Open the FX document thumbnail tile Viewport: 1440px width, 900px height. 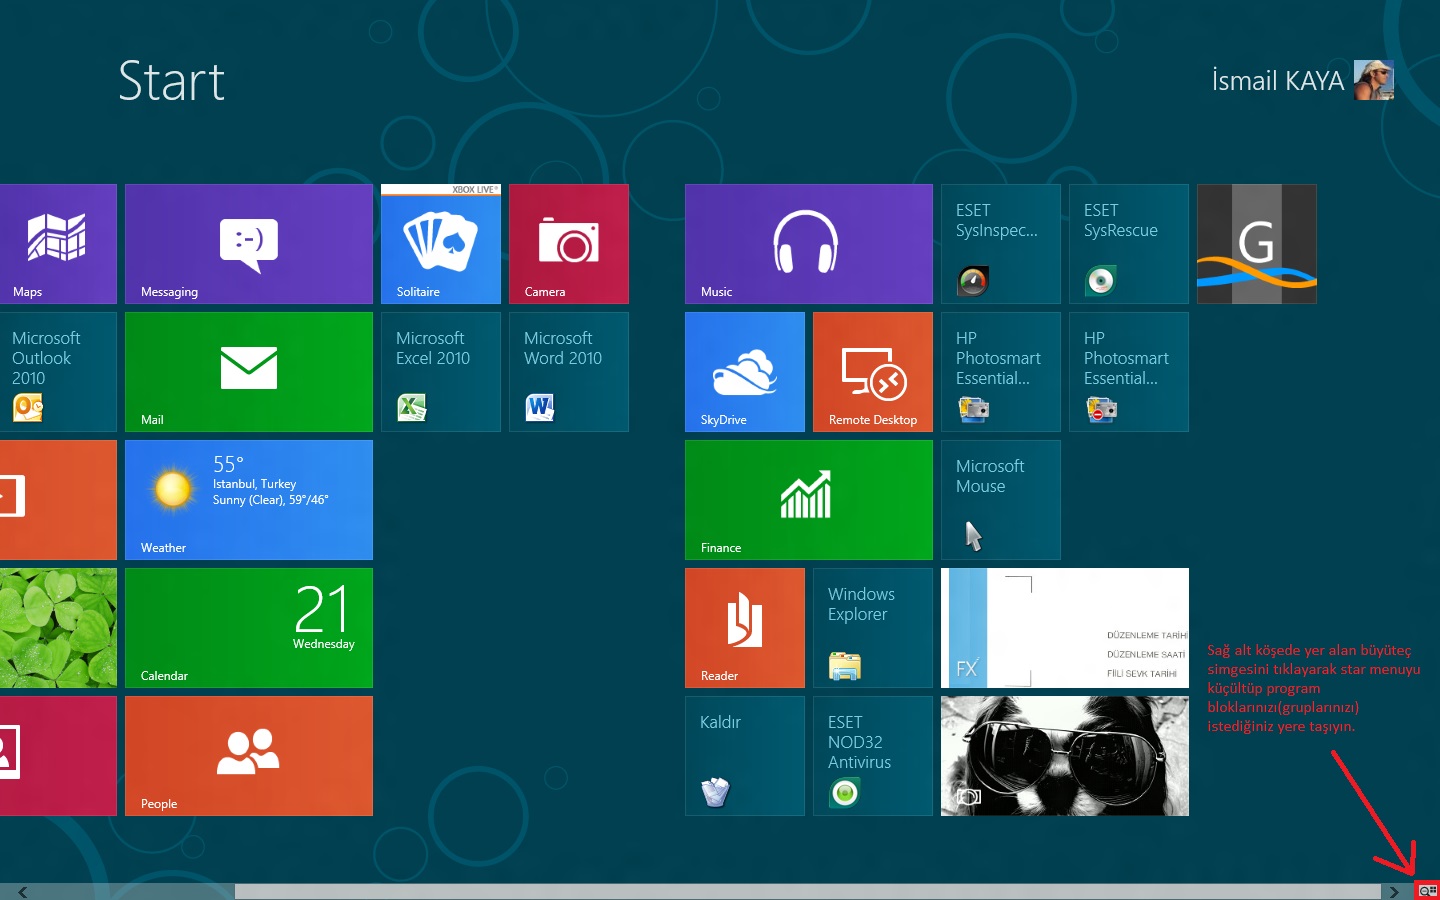1065,628
